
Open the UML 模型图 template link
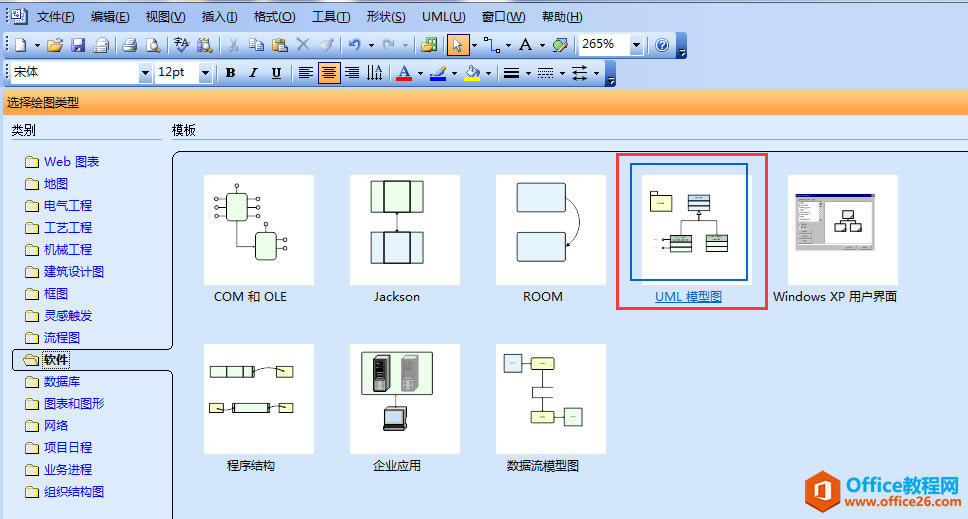click(688, 297)
